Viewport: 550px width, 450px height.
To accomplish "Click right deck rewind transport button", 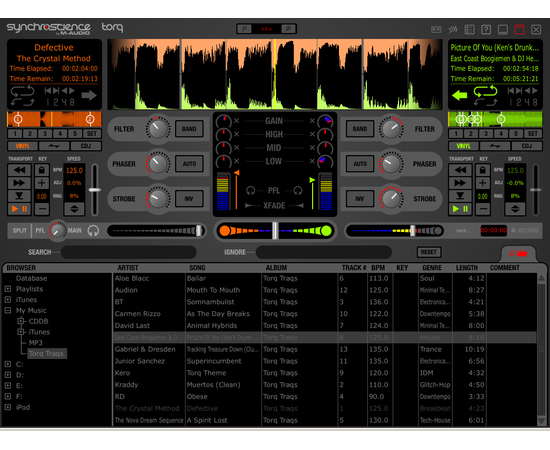I will (x=460, y=170).
